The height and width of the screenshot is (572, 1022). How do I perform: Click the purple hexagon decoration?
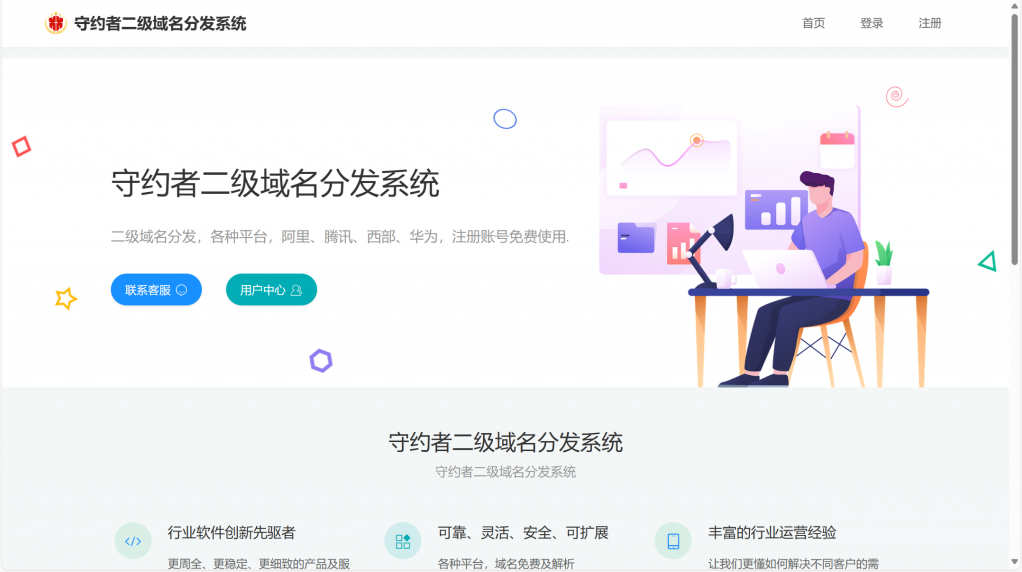[321, 360]
